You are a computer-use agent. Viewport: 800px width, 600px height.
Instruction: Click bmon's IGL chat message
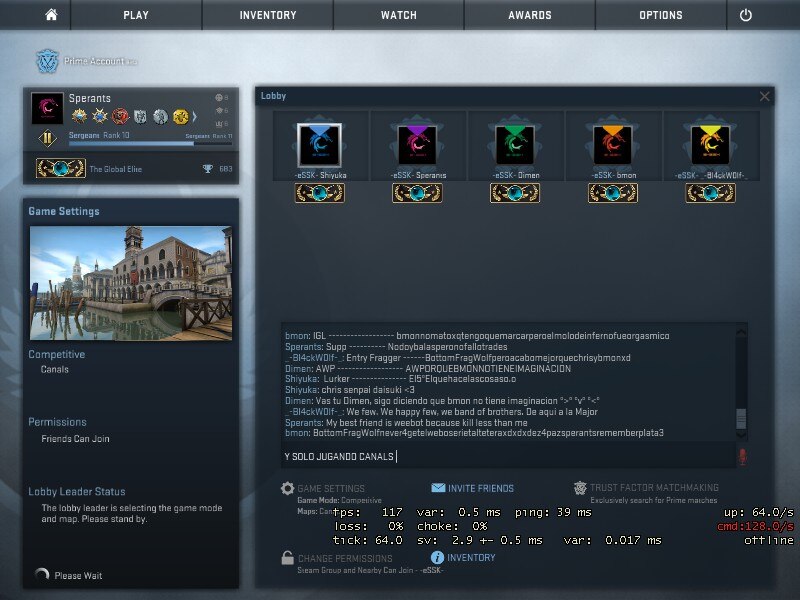point(477,336)
